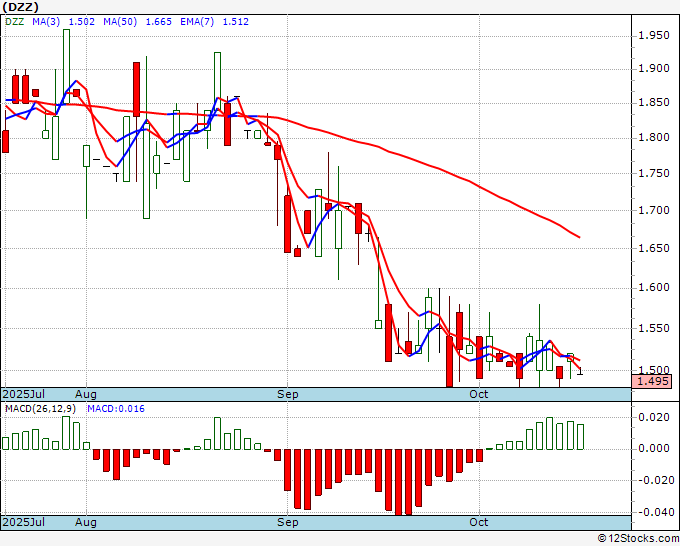Click the 1.900 price axis label
The image size is (680, 546).
tap(654, 69)
